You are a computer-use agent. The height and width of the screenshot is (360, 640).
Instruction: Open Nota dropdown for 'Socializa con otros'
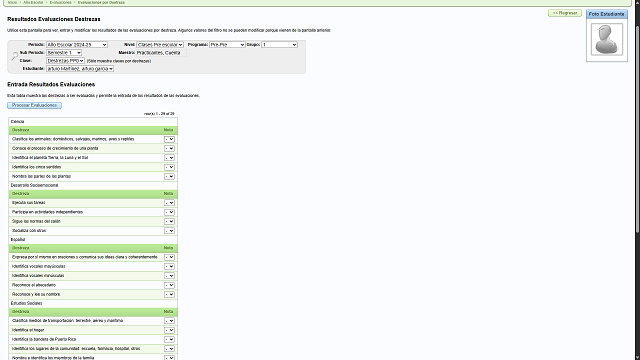tap(169, 231)
